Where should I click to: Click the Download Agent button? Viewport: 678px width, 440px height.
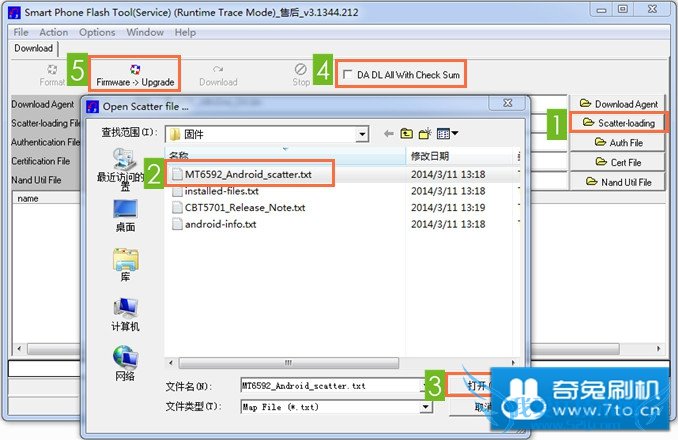click(x=617, y=104)
